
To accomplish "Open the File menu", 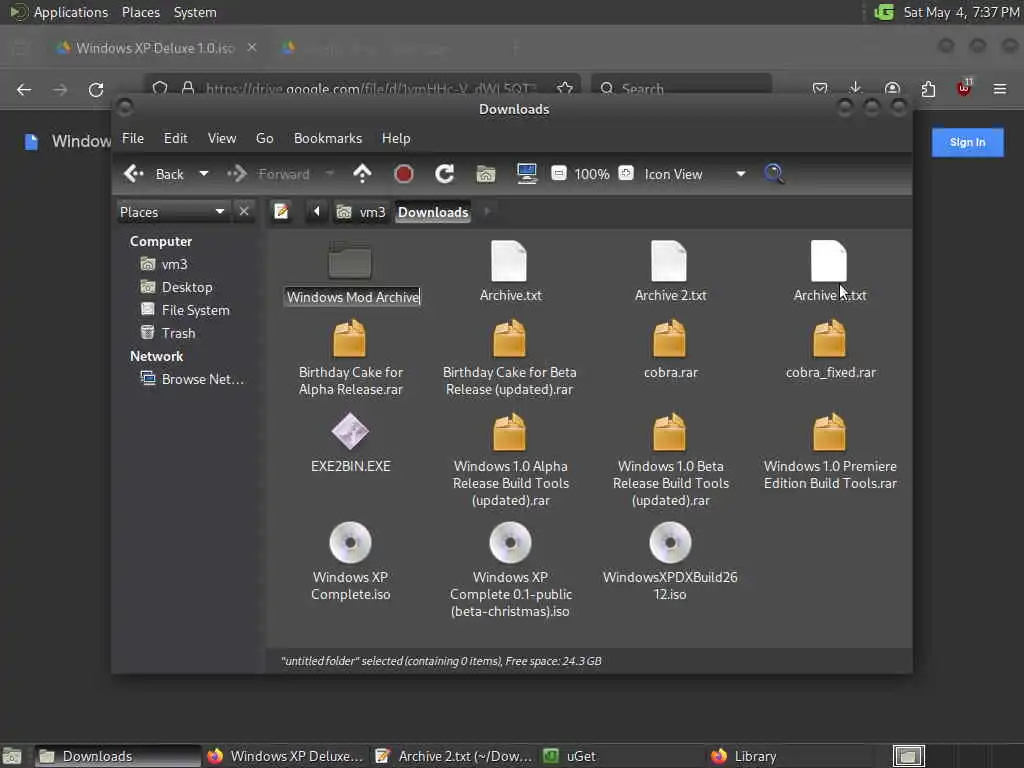I will [133, 138].
